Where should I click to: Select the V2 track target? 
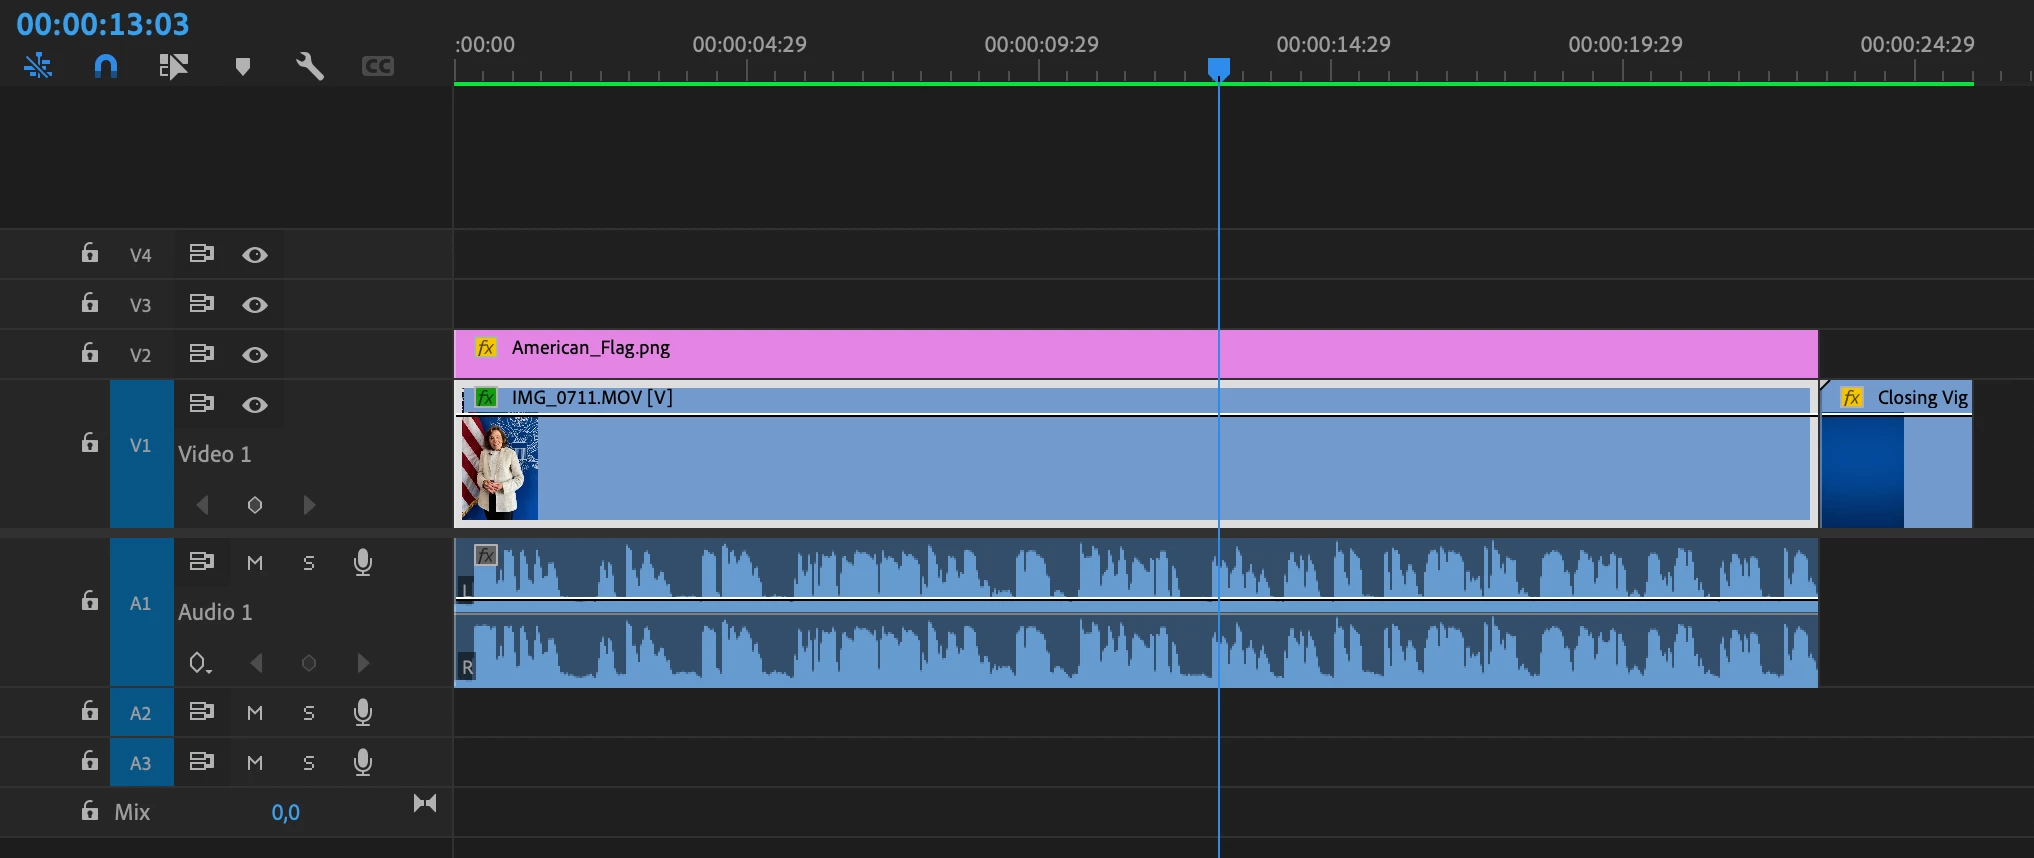coord(141,355)
